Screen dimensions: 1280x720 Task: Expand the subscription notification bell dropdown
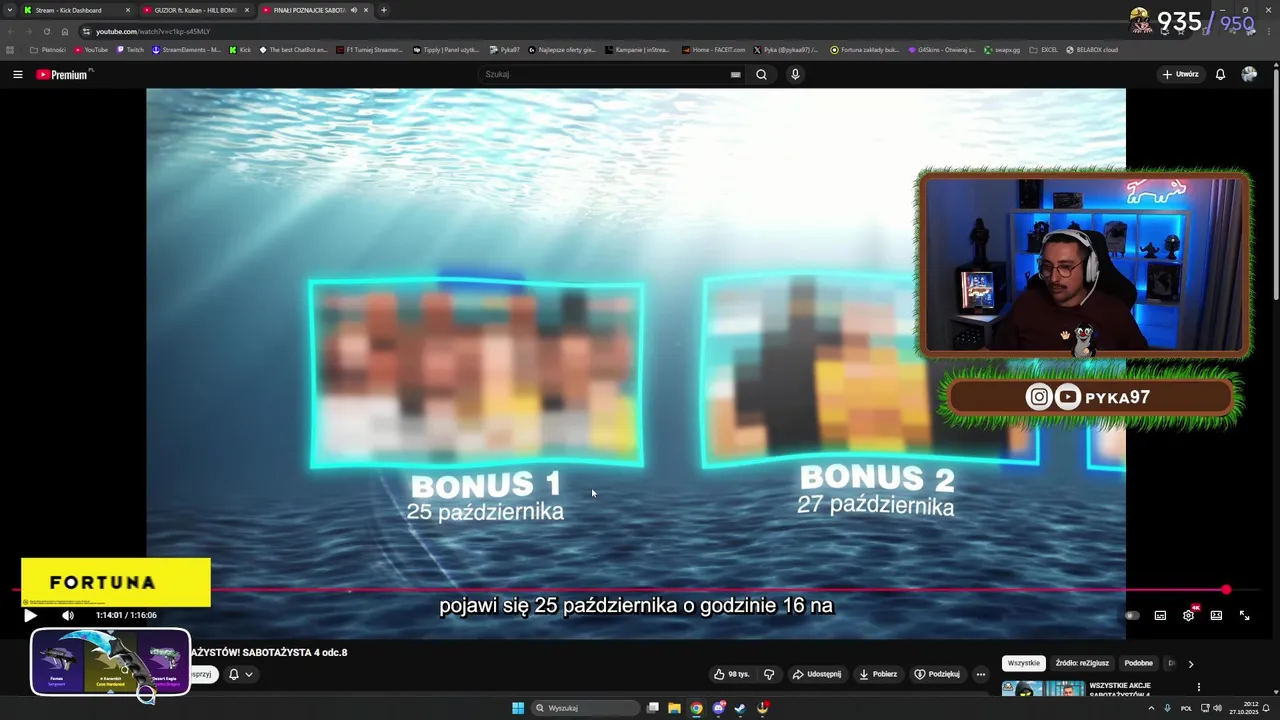click(240, 674)
